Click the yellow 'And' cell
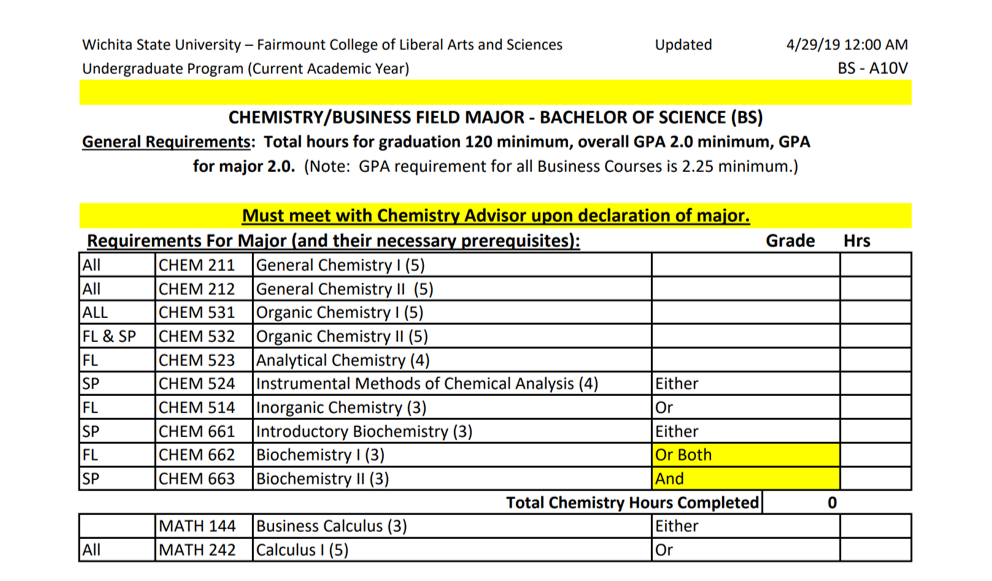This screenshot has height=581, width=992. click(x=746, y=478)
